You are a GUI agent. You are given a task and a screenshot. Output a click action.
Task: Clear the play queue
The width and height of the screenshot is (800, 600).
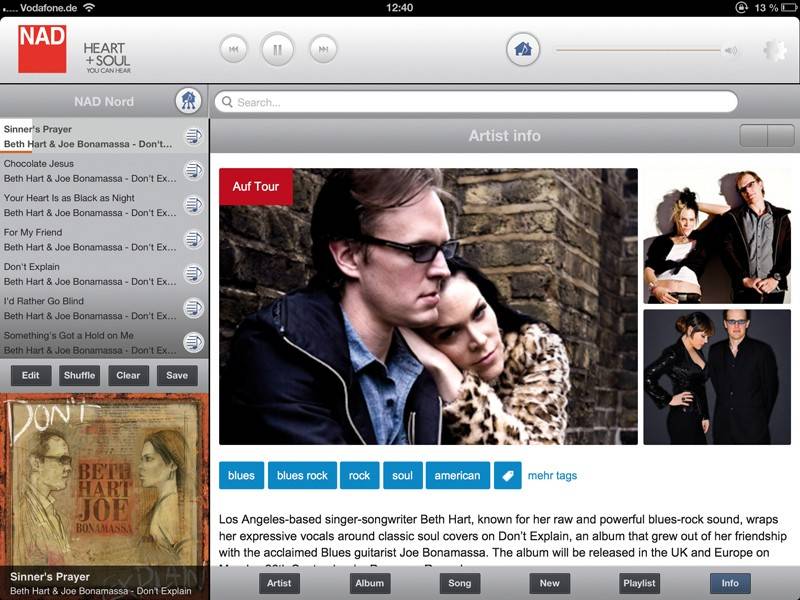click(128, 376)
